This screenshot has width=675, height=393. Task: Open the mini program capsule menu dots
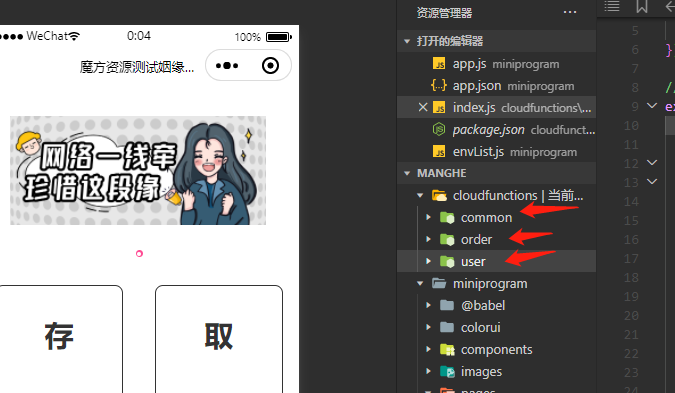click(227, 66)
